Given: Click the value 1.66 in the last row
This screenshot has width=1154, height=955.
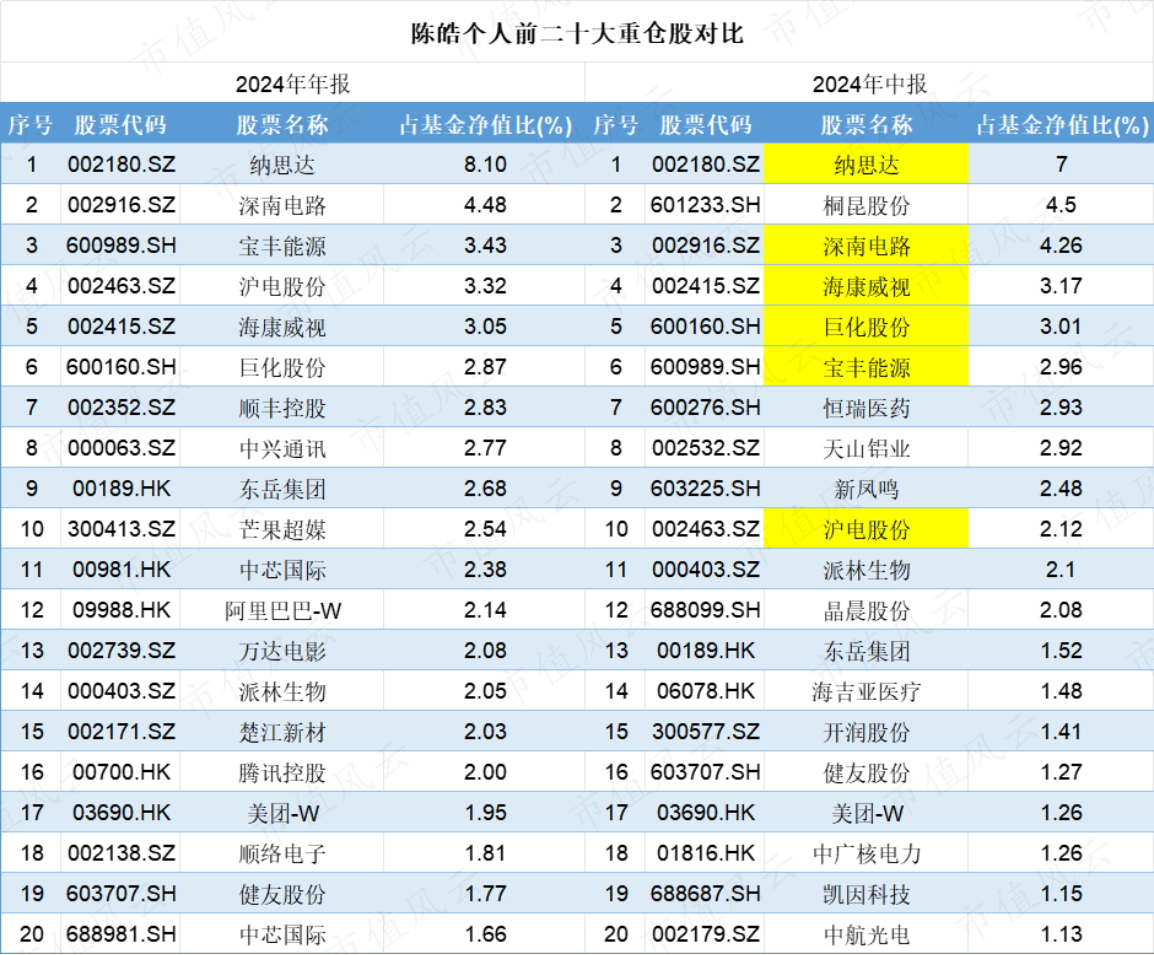Looking at the screenshot, I should coord(485,934).
